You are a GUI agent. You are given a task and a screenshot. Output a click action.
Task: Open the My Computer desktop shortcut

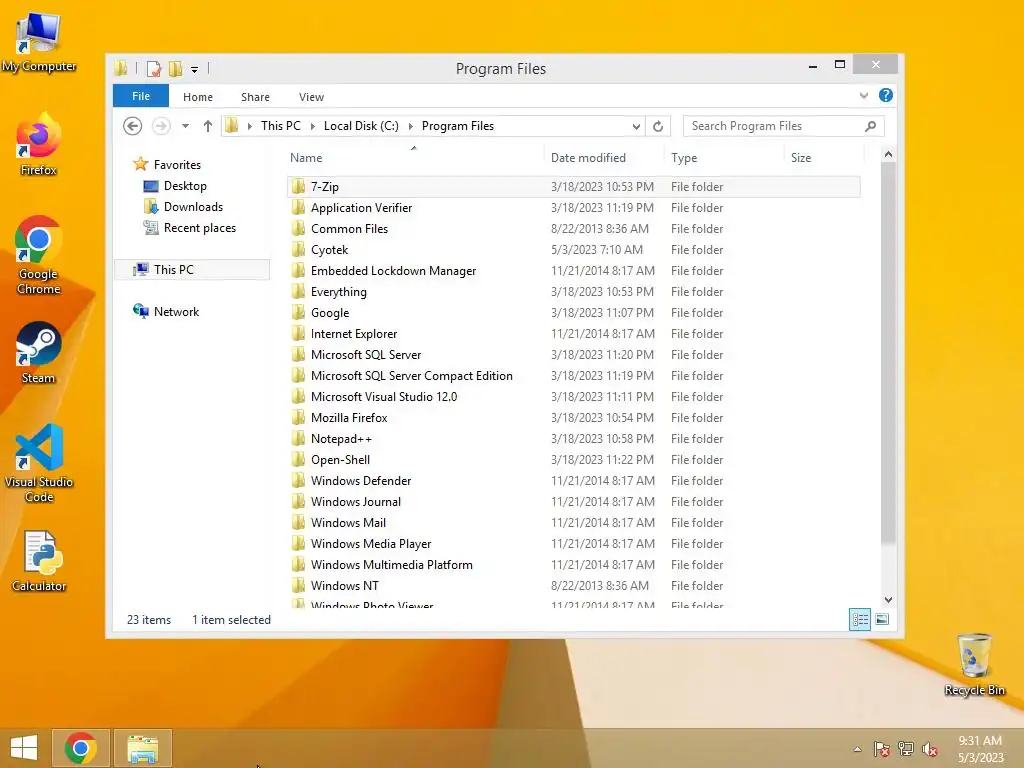point(39,41)
